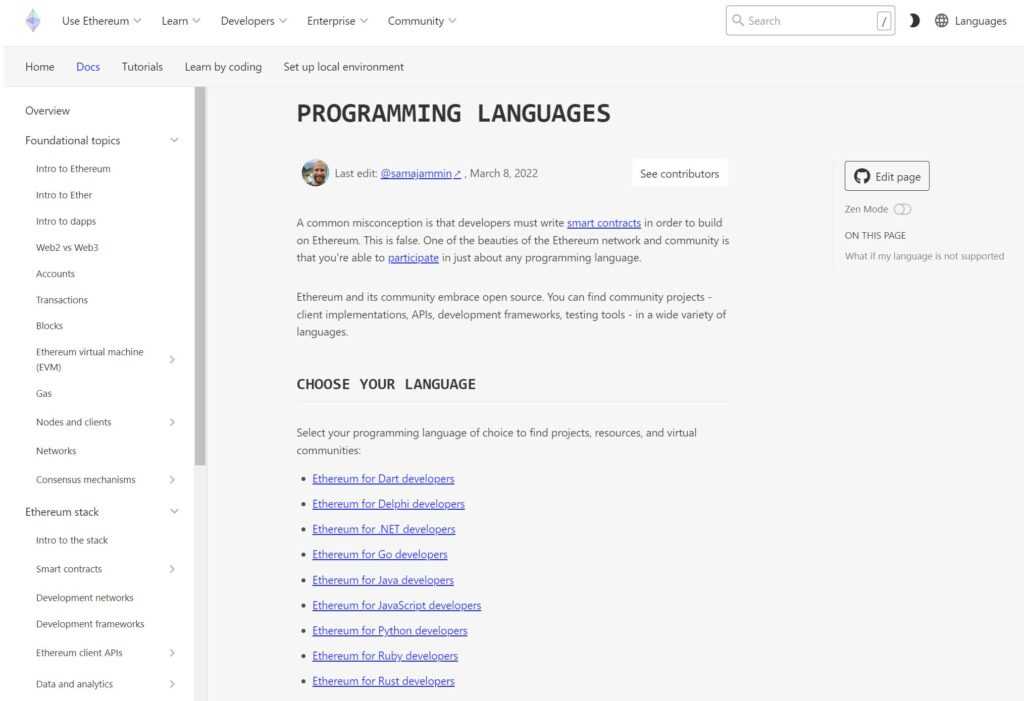Image resolution: width=1024 pixels, height=701 pixels.
Task: Collapse the Foundational topics section
Action: coord(174,140)
